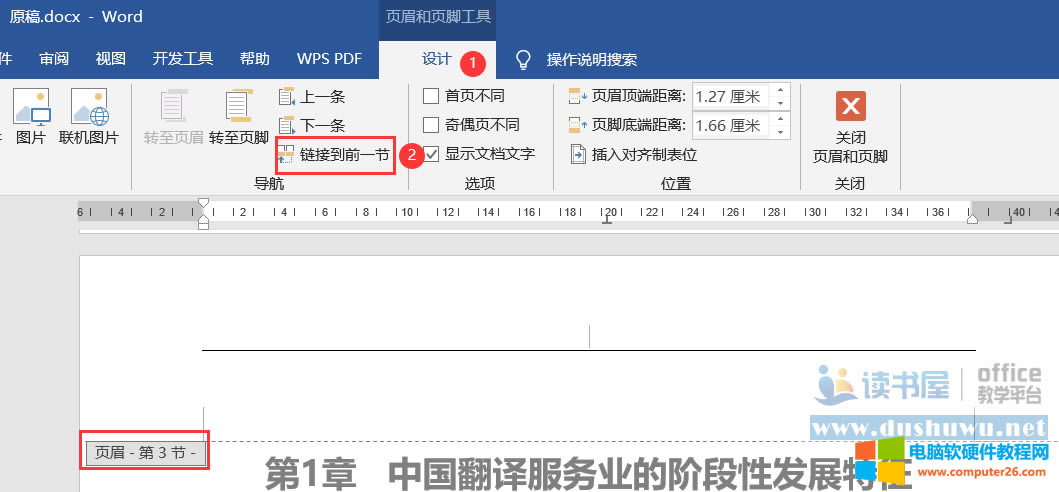The height and width of the screenshot is (492, 1059).
Task: Open the Design (设计) tab
Action: pos(436,60)
